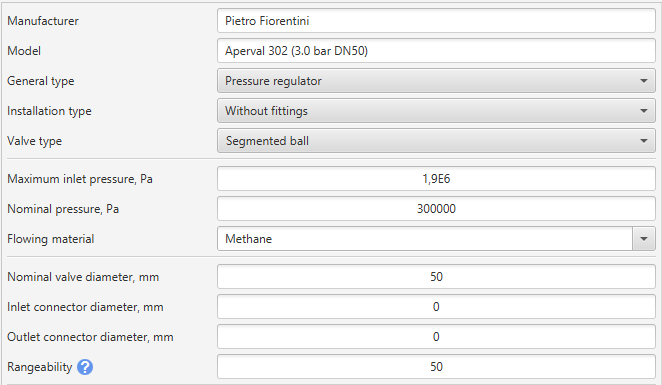Expand the Installation type combo box

(436, 111)
